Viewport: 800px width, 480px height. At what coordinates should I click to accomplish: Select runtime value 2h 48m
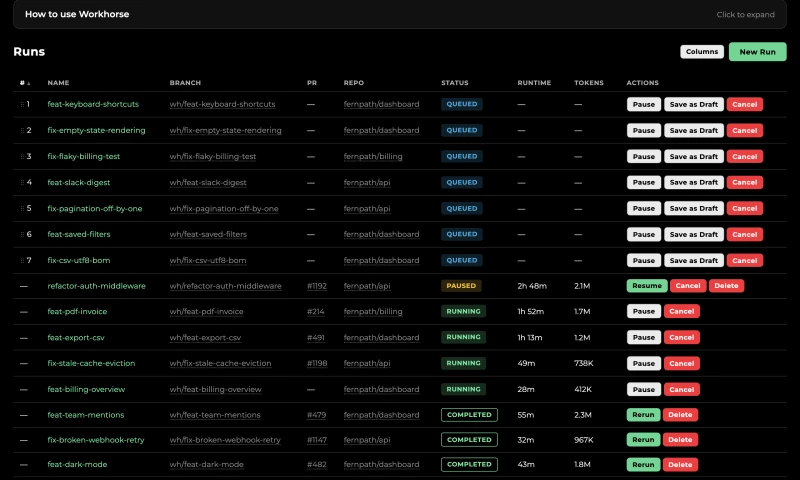532,286
